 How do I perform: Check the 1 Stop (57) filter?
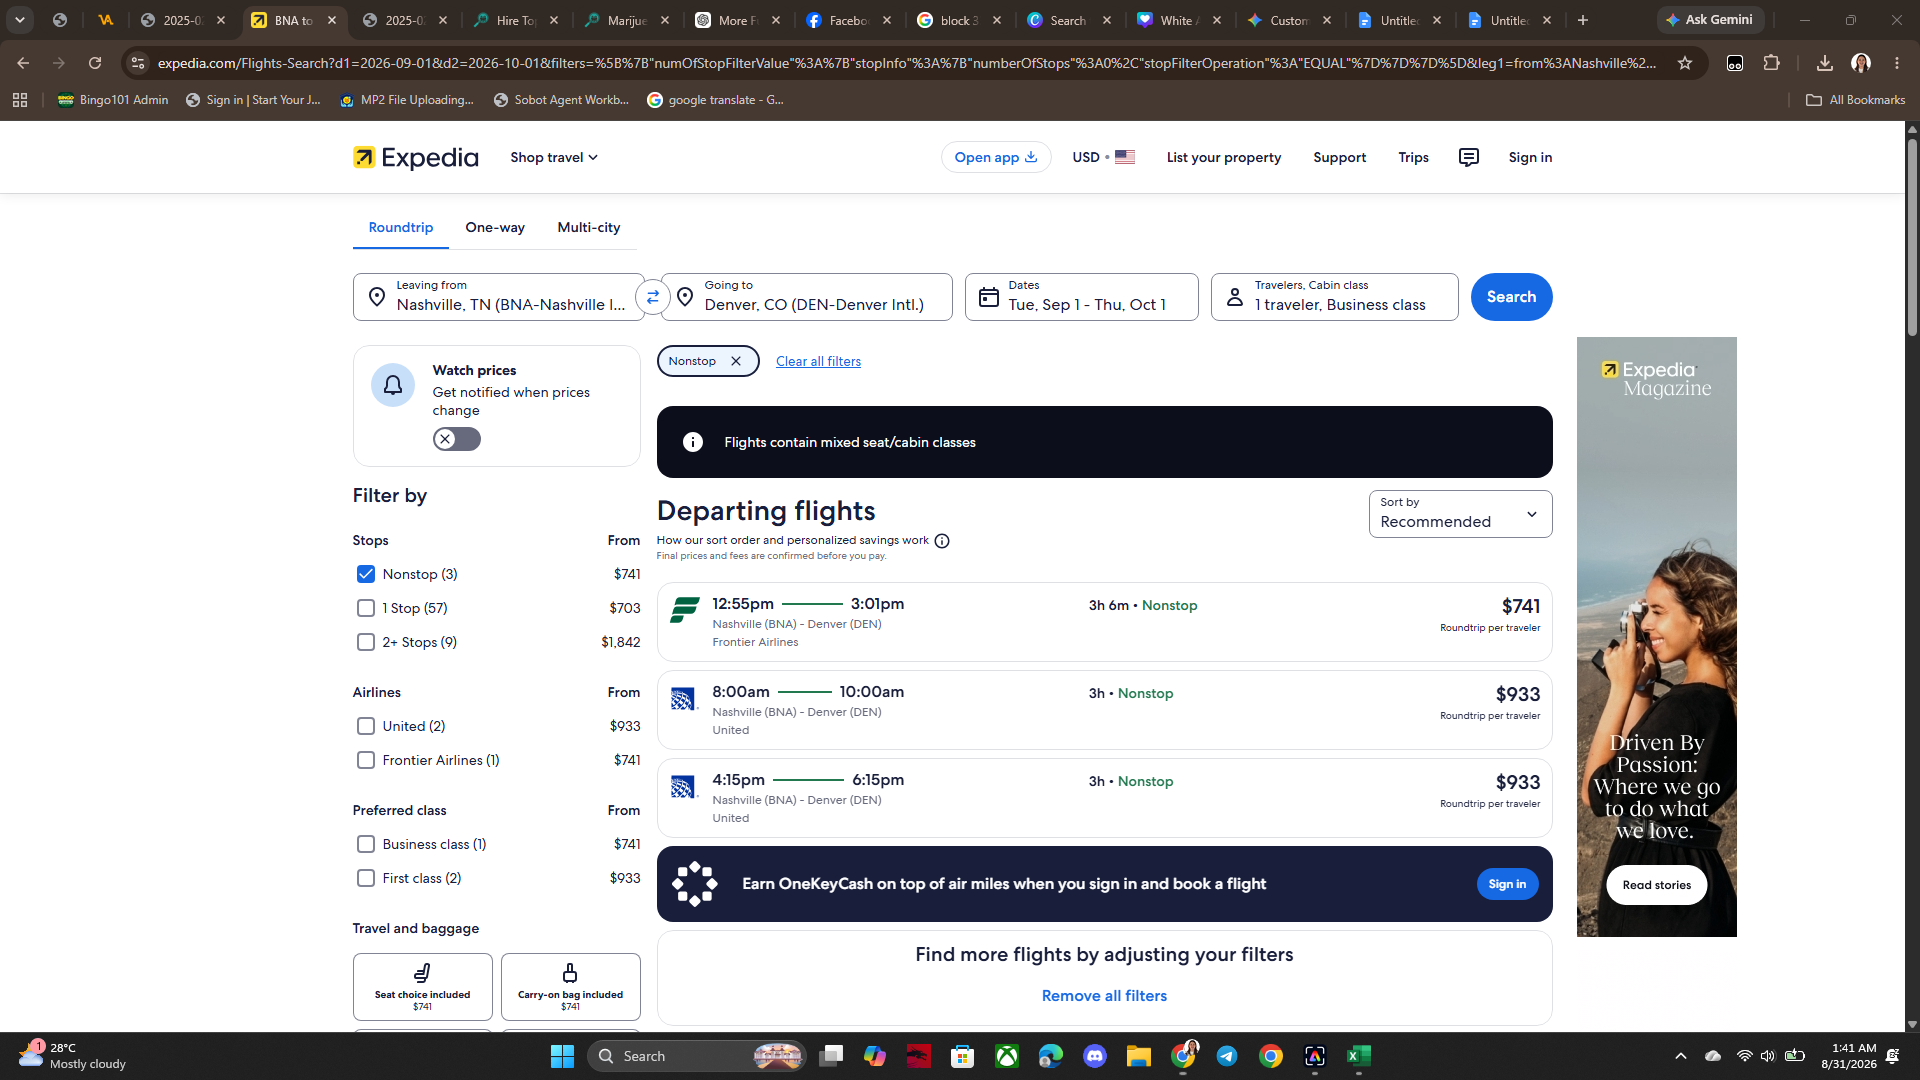click(366, 608)
